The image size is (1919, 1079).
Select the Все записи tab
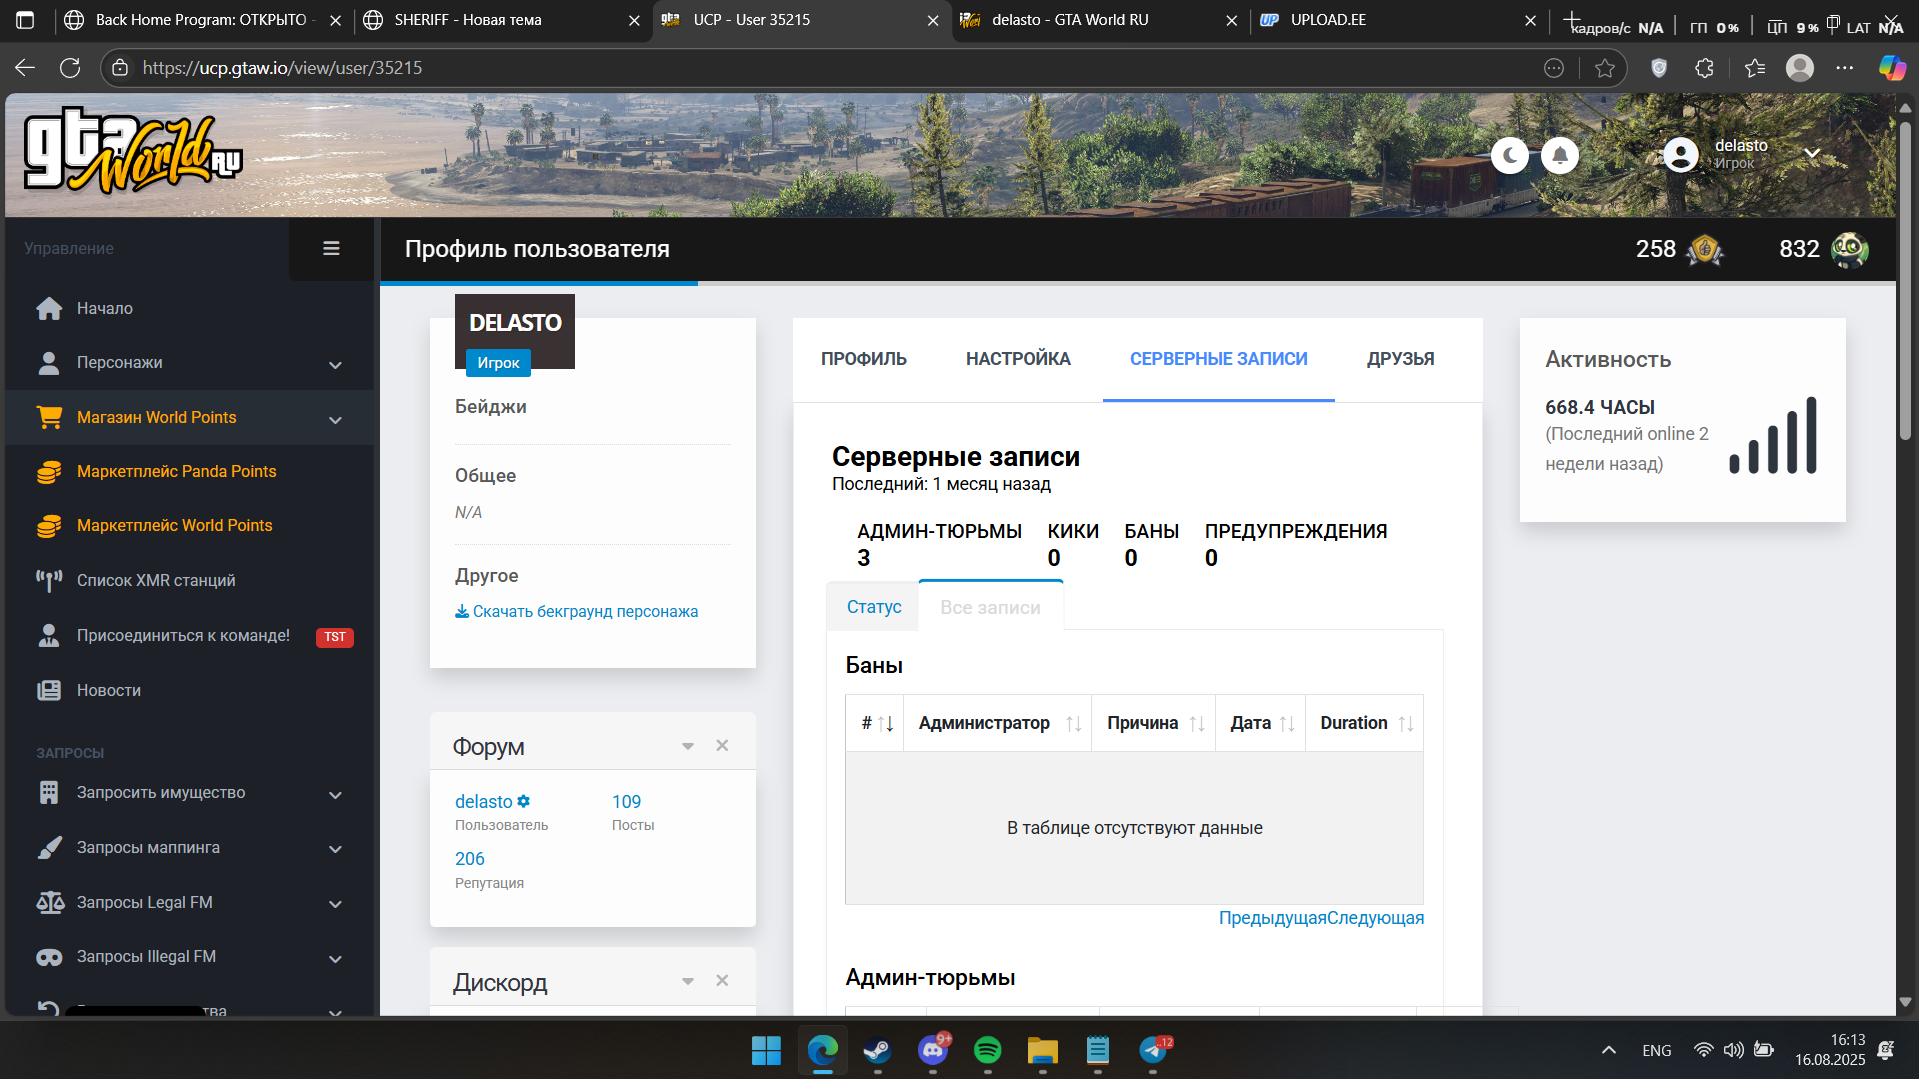[x=990, y=607]
